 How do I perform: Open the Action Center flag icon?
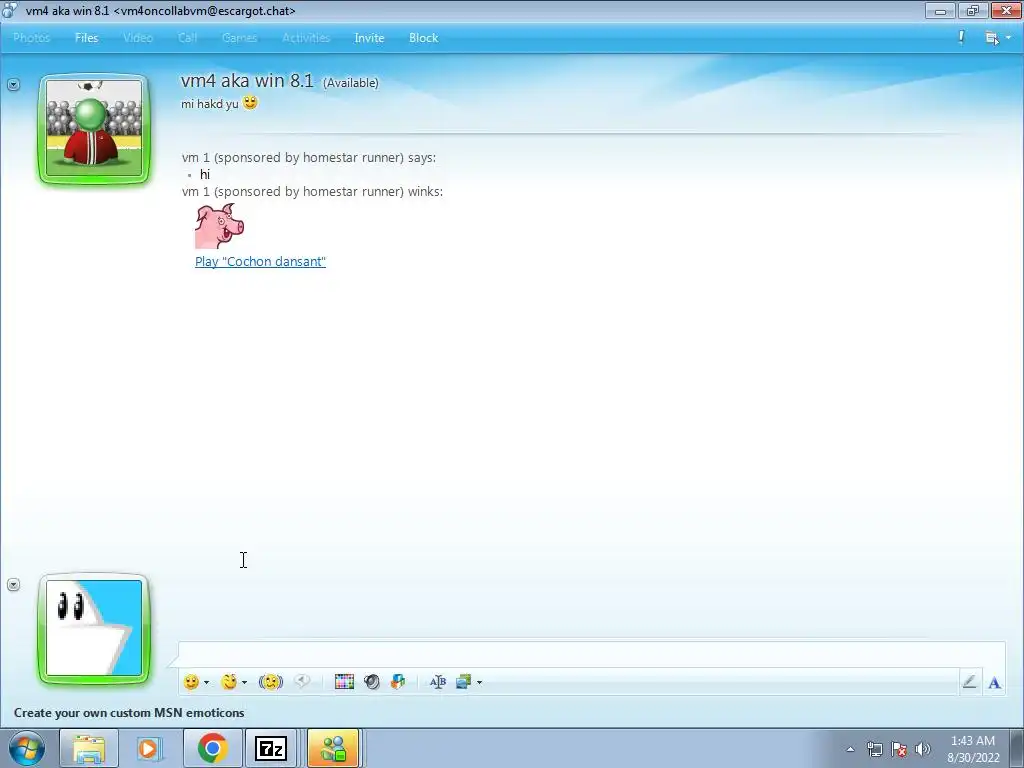click(x=899, y=749)
